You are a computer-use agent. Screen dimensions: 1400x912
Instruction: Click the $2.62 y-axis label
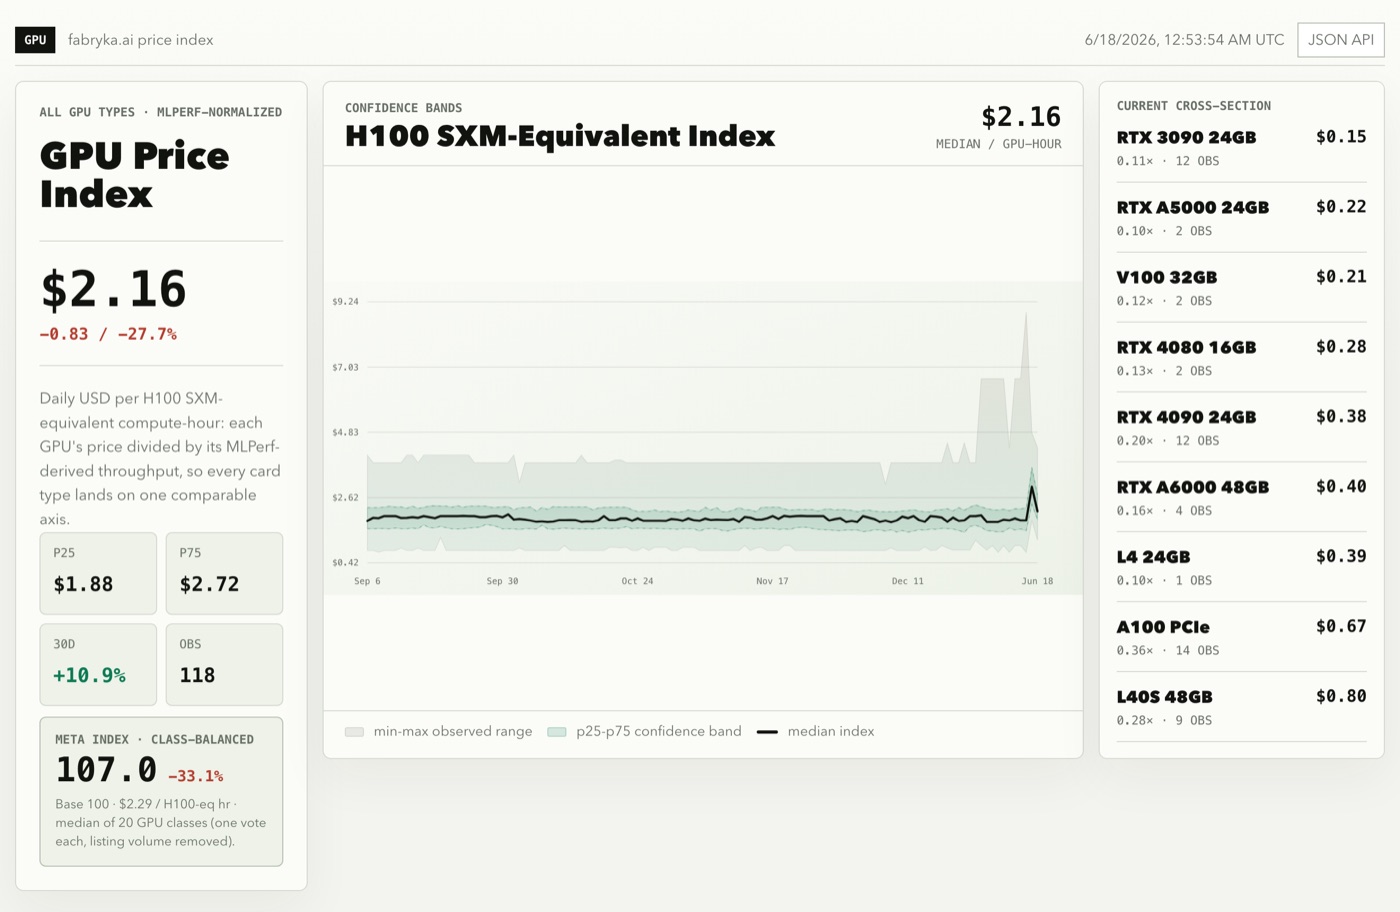point(345,498)
